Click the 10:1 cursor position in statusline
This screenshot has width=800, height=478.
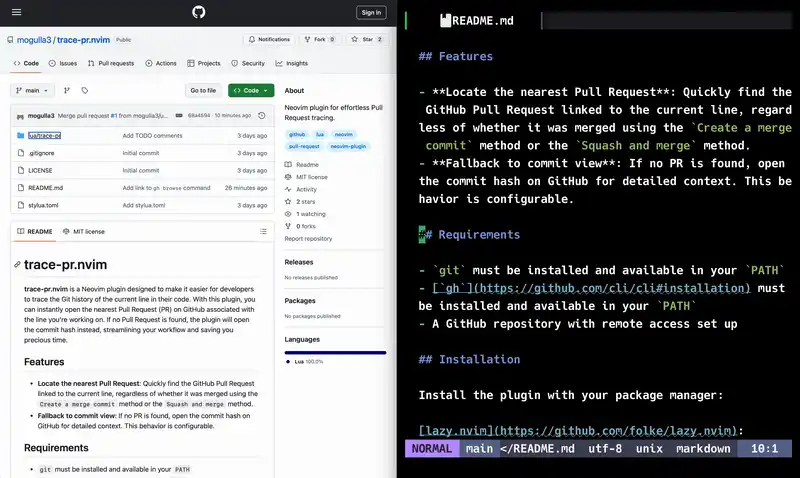[764, 449]
